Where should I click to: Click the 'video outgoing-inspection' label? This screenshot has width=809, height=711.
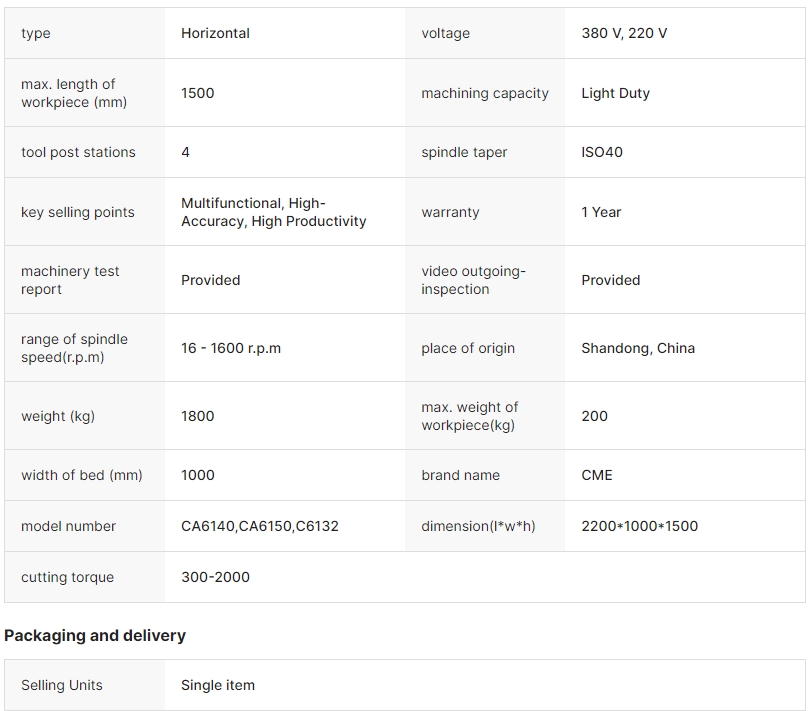click(473, 280)
